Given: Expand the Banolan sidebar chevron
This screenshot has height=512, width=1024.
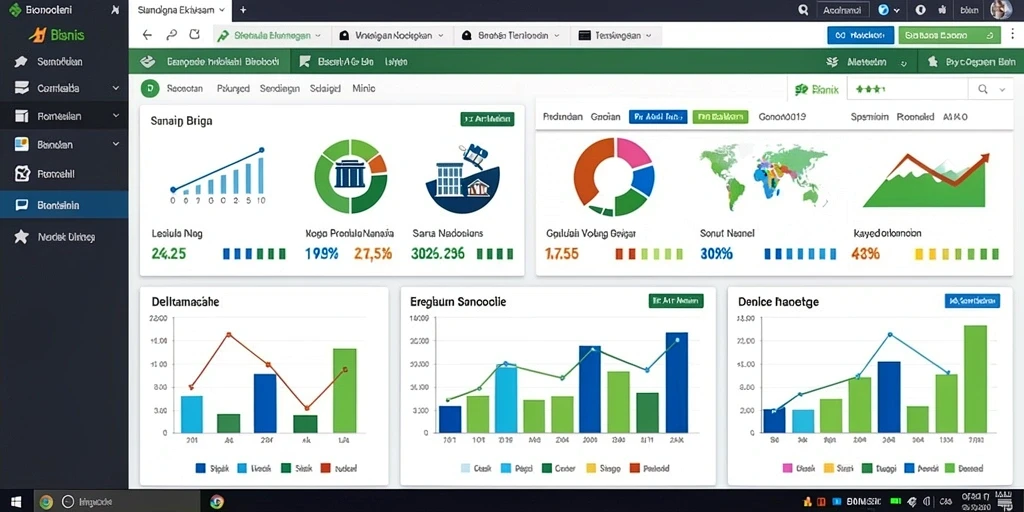Looking at the screenshot, I should [116, 144].
